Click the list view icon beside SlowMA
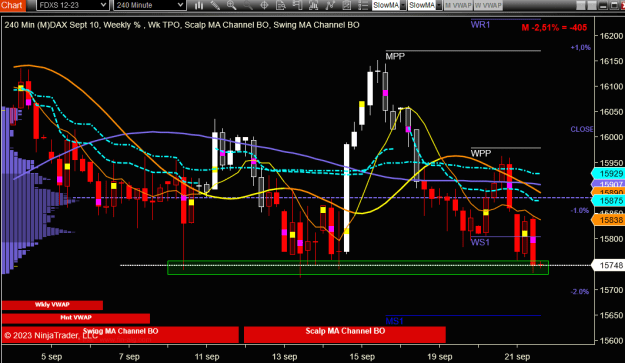 click(363, 5)
